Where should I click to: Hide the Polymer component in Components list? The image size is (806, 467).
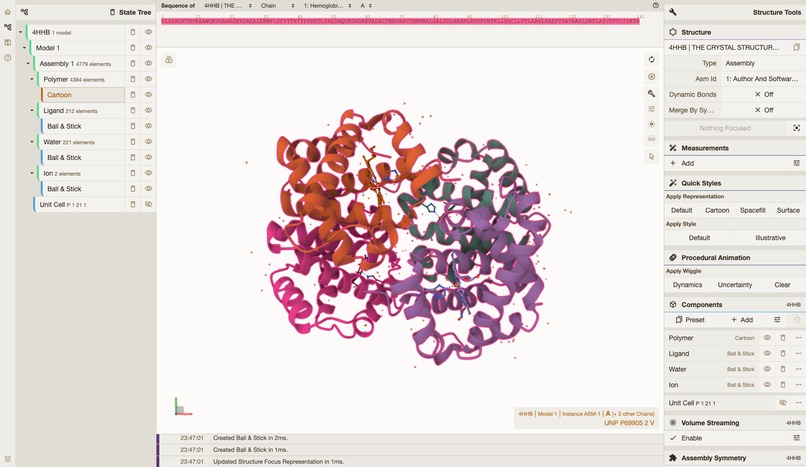(767, 338)
